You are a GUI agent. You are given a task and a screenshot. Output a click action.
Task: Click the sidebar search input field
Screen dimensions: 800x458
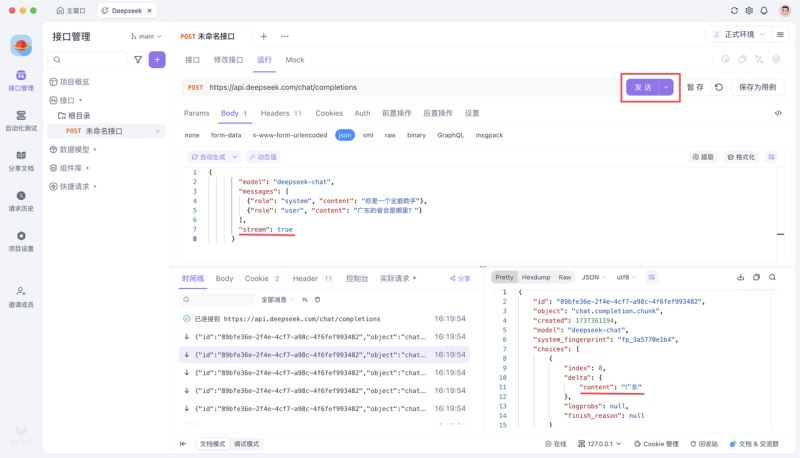coord(88,60)
